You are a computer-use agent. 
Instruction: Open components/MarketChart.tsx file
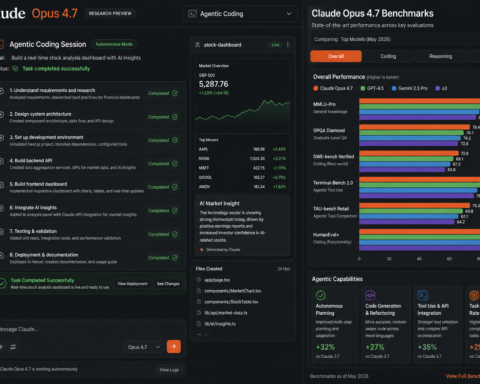tap(233, 291)
